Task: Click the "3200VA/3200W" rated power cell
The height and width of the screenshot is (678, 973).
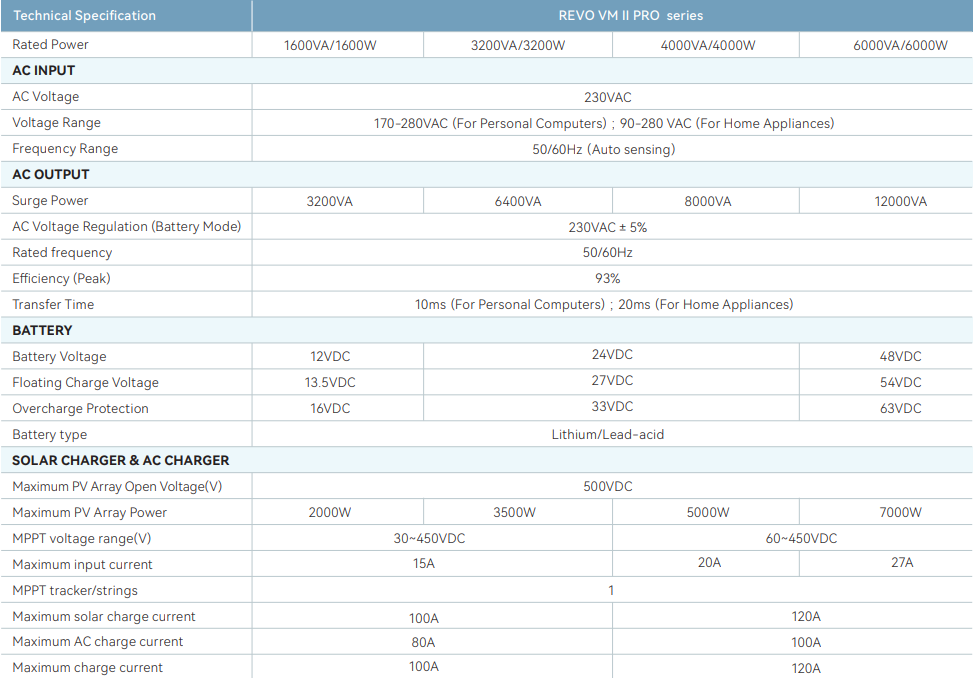Action: 518,45
